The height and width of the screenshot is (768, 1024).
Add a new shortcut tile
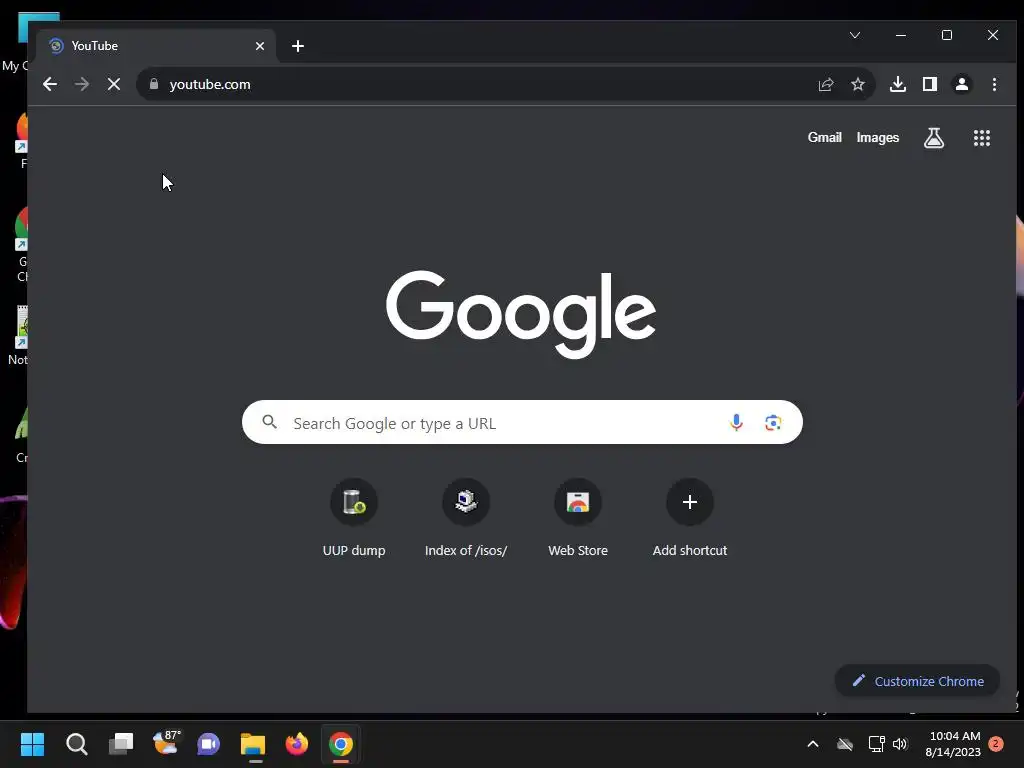690,518
